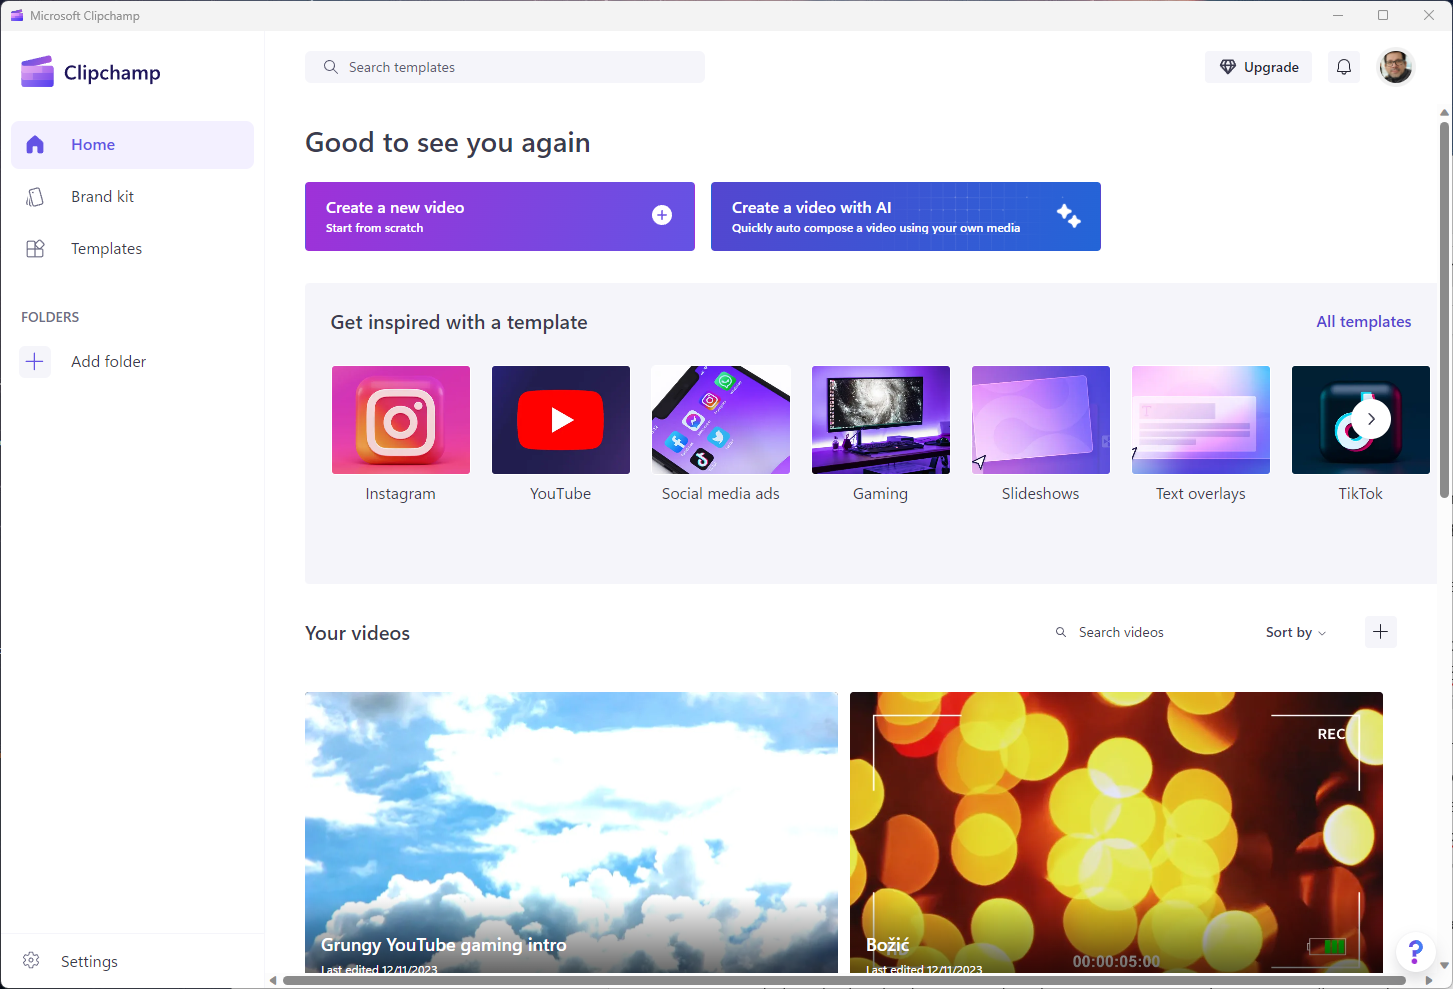Click the magnifier icon beside Search videos
Viewport: 1453px width, 989px height.
click(1061, 632)
